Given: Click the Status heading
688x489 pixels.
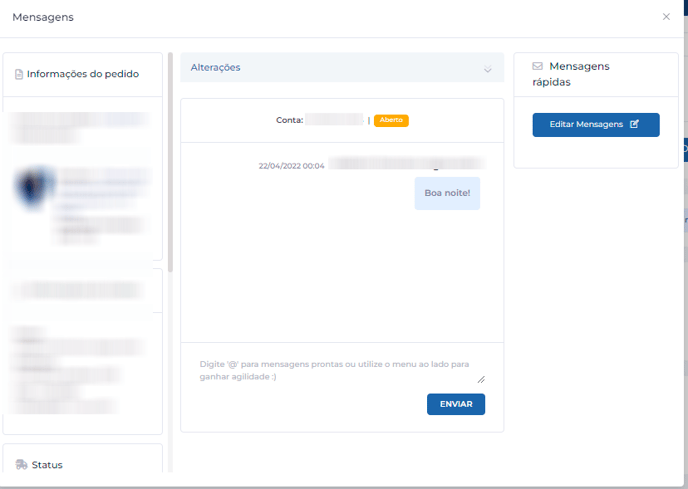Looking at the screenshot, I should pyautogui.click(x=47, y=465).
